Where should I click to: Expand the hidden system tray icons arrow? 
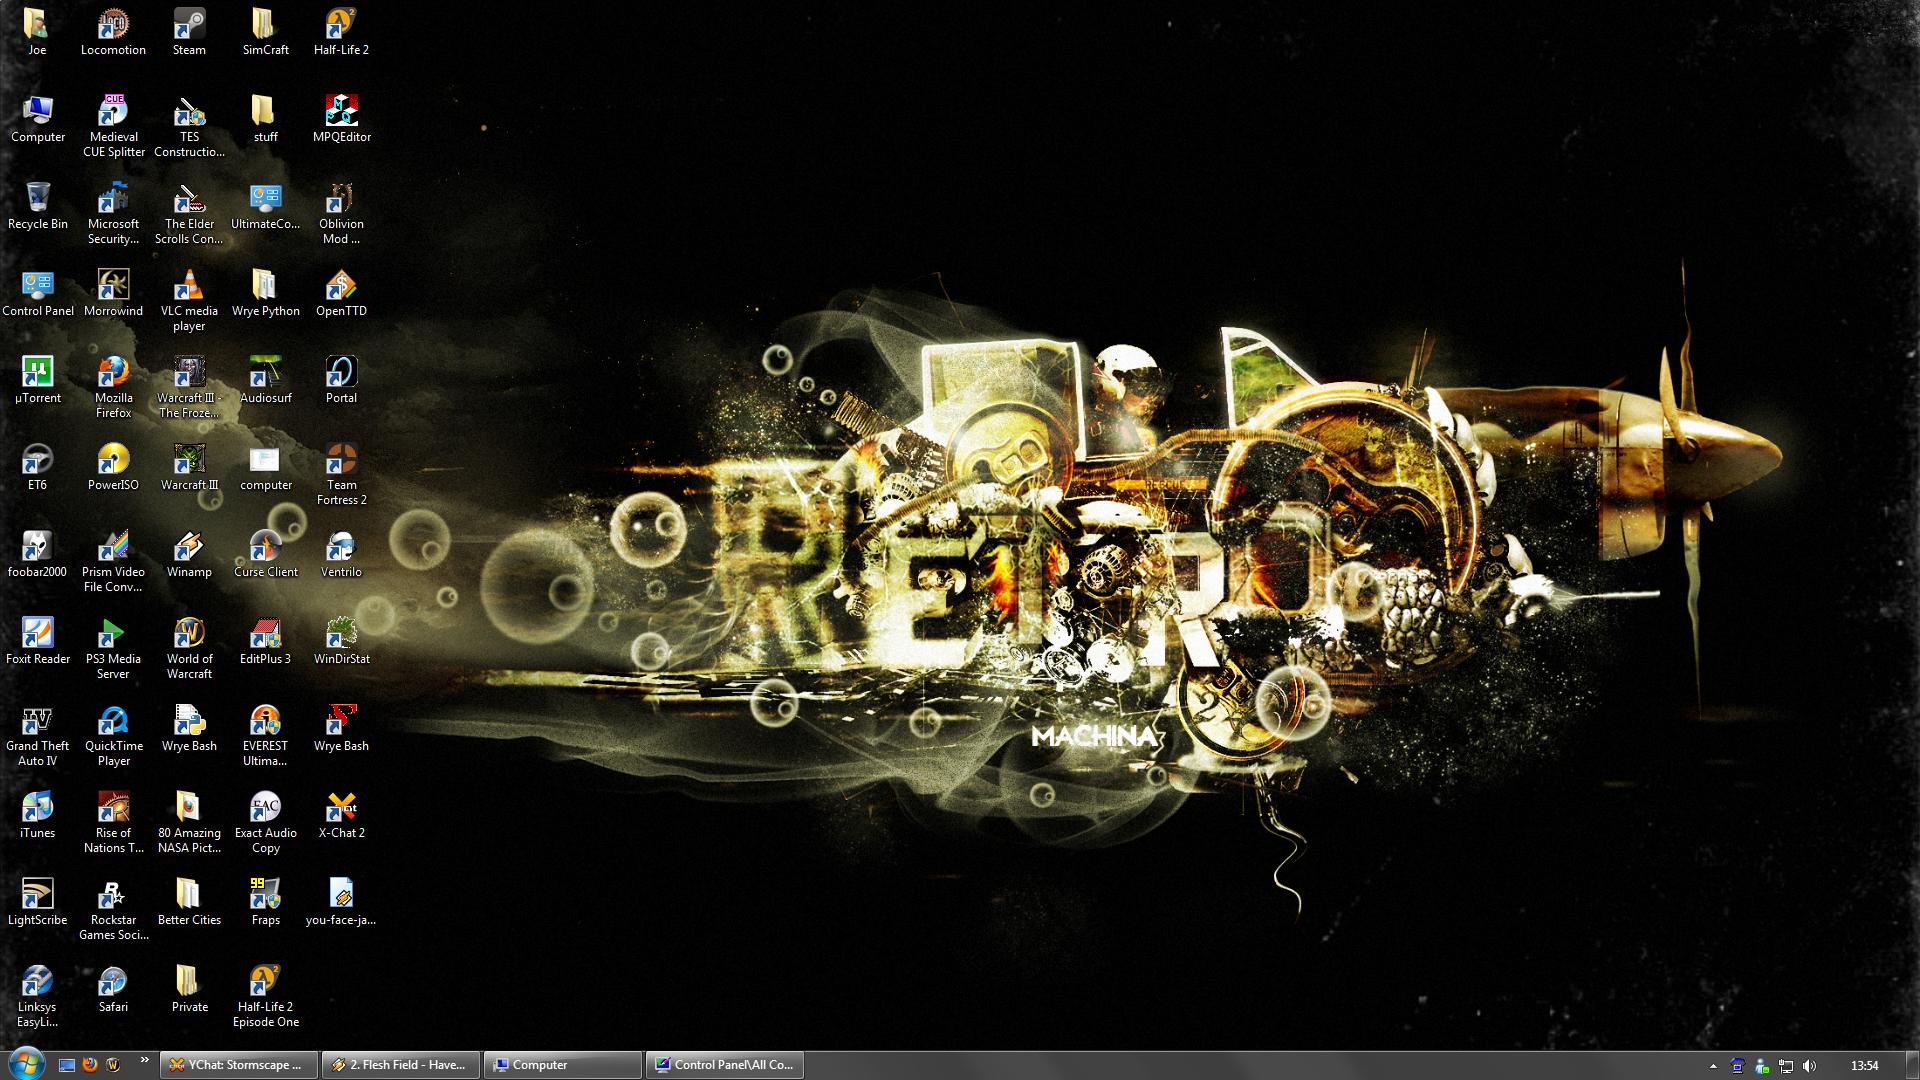pyautogui.click(x=1713, y=1066)
